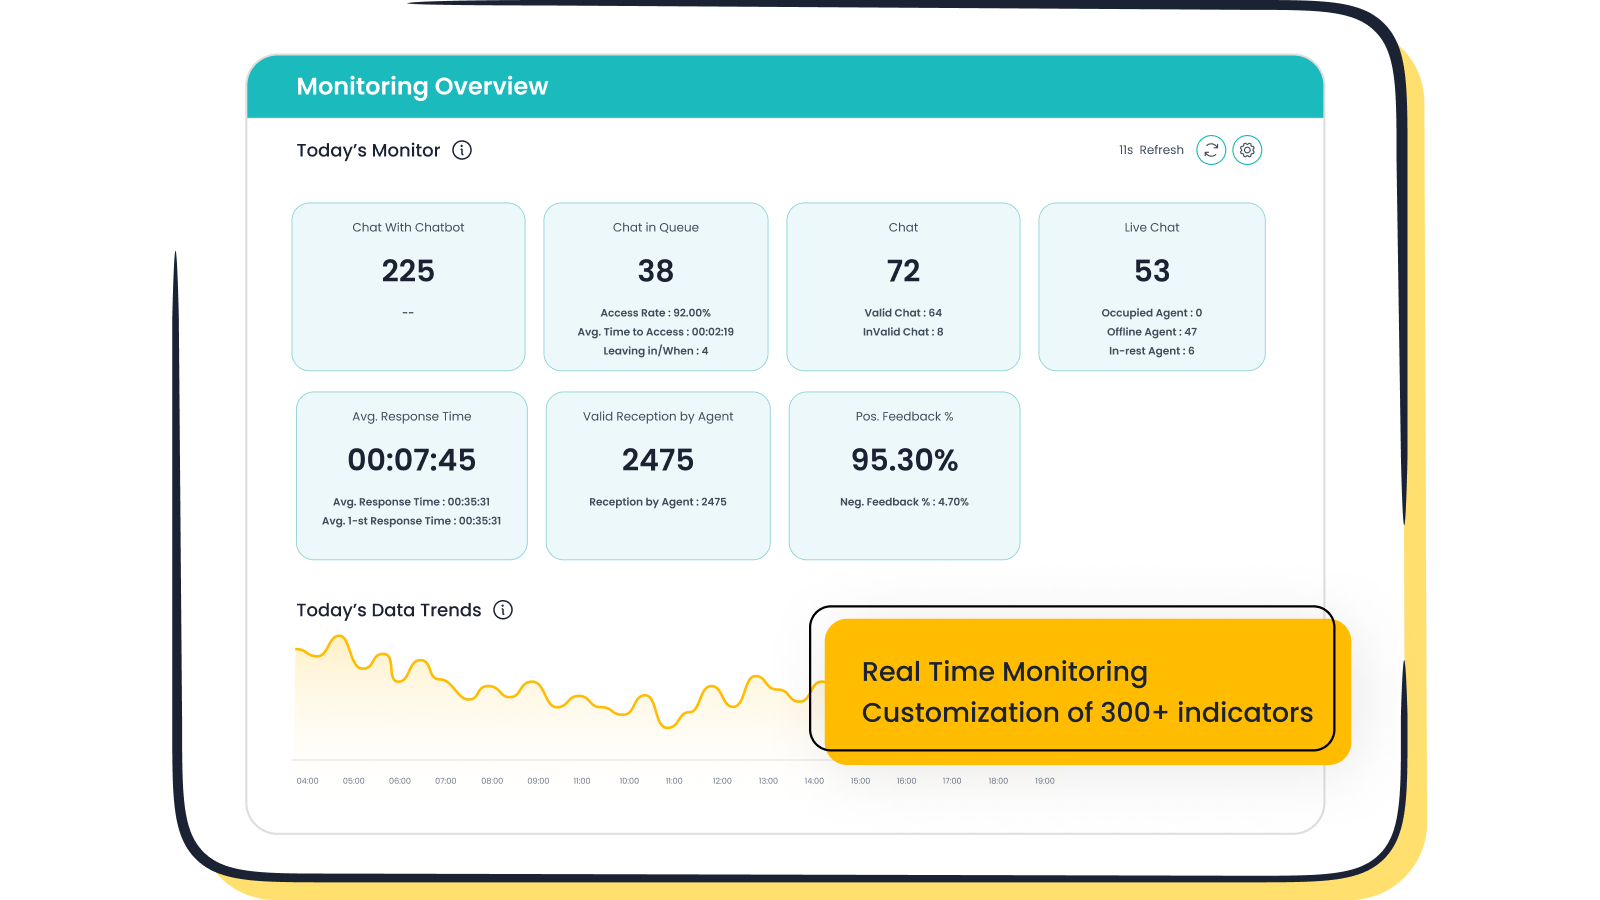
Task: Open the Monitoring Overview header tab
Action: click(422, 86)
